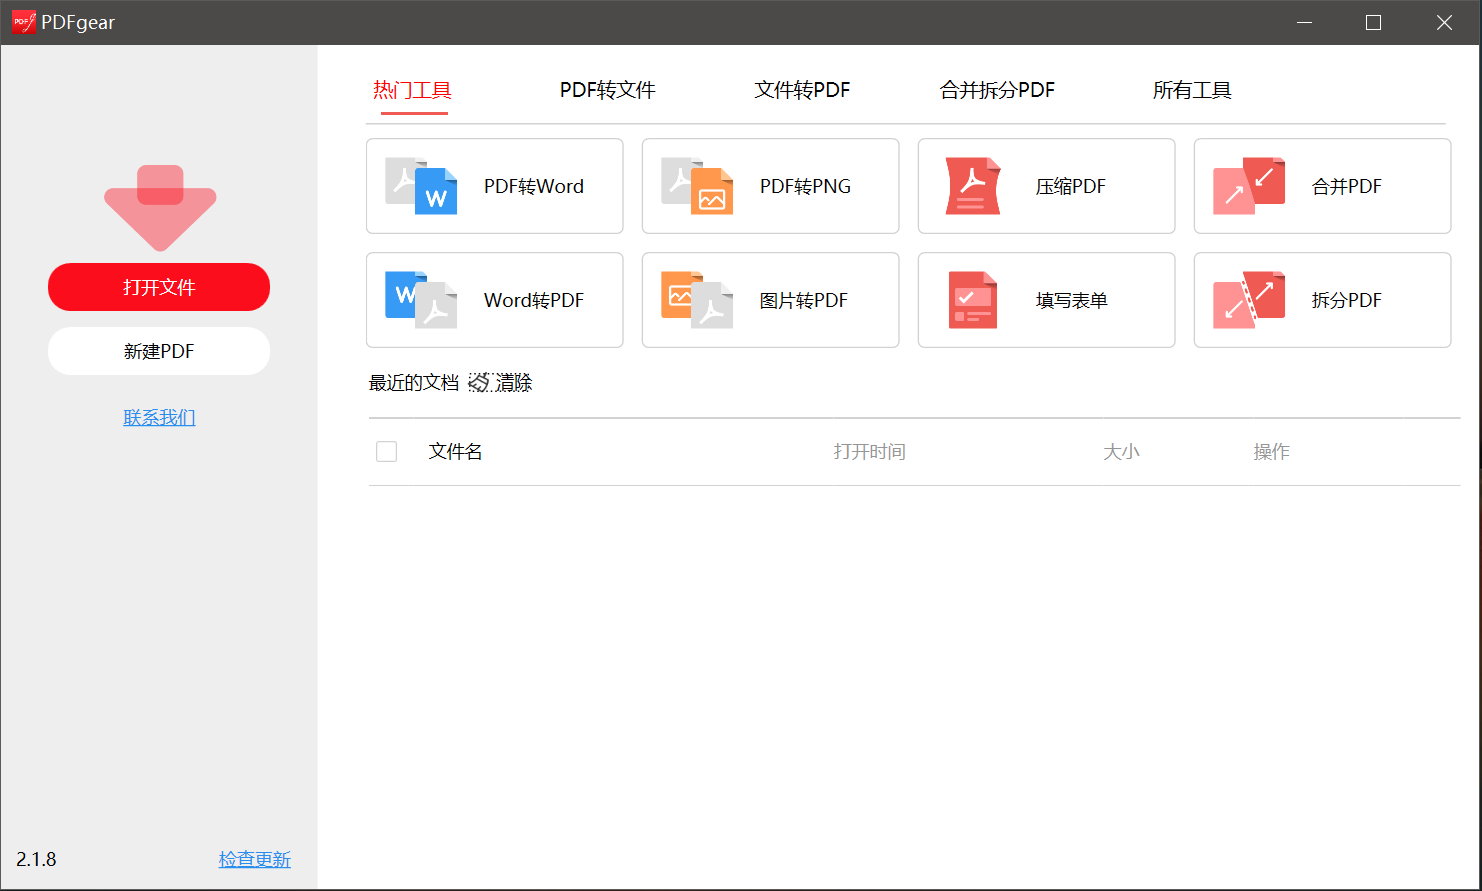Open the 合并PDF tool

1321,186
